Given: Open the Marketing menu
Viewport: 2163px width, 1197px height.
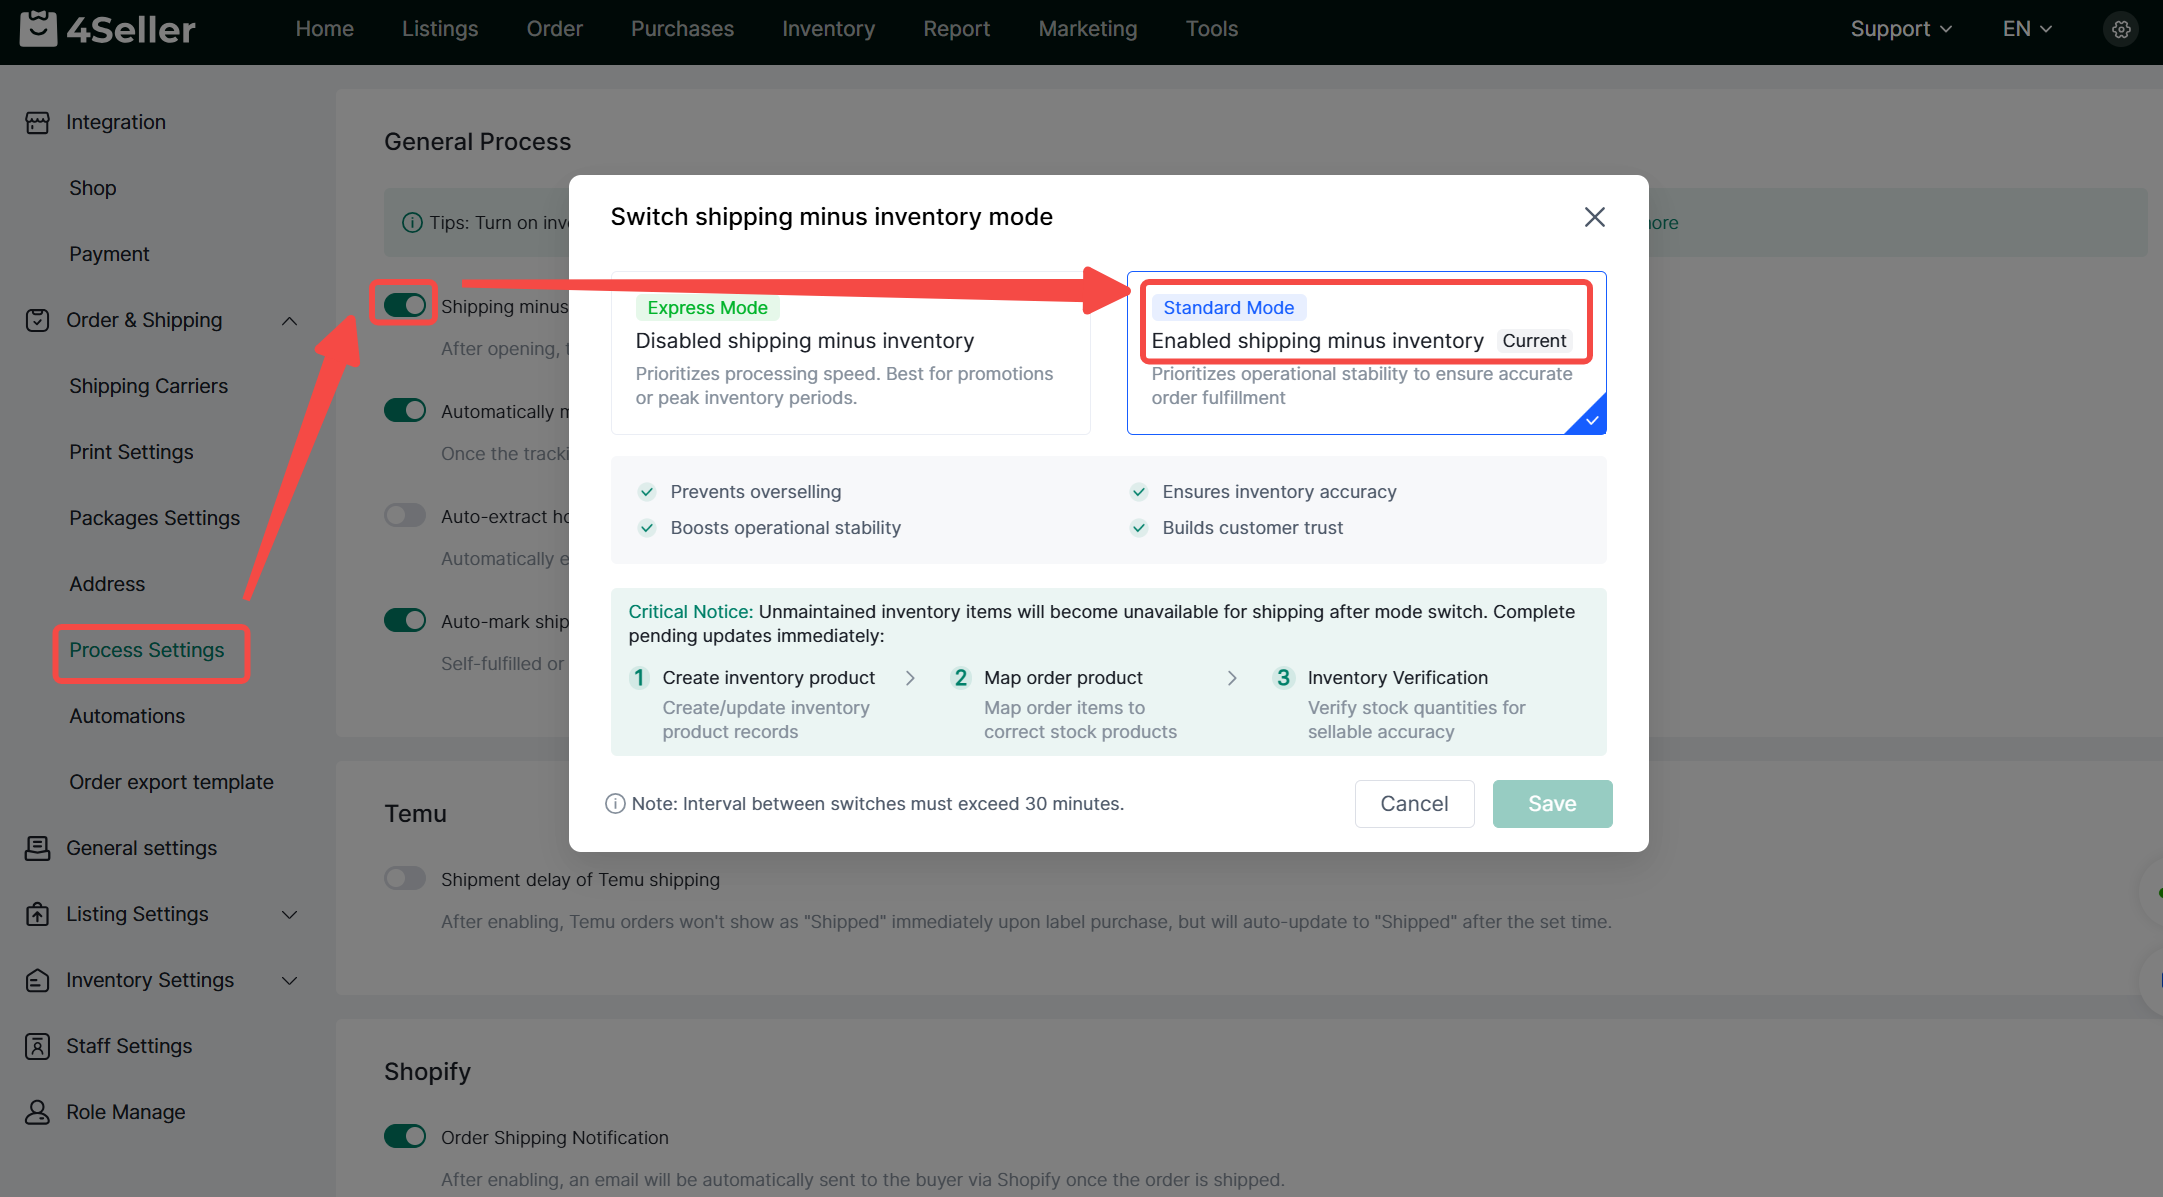Looking at the screenshot, I should click(x=1087, y=29).
